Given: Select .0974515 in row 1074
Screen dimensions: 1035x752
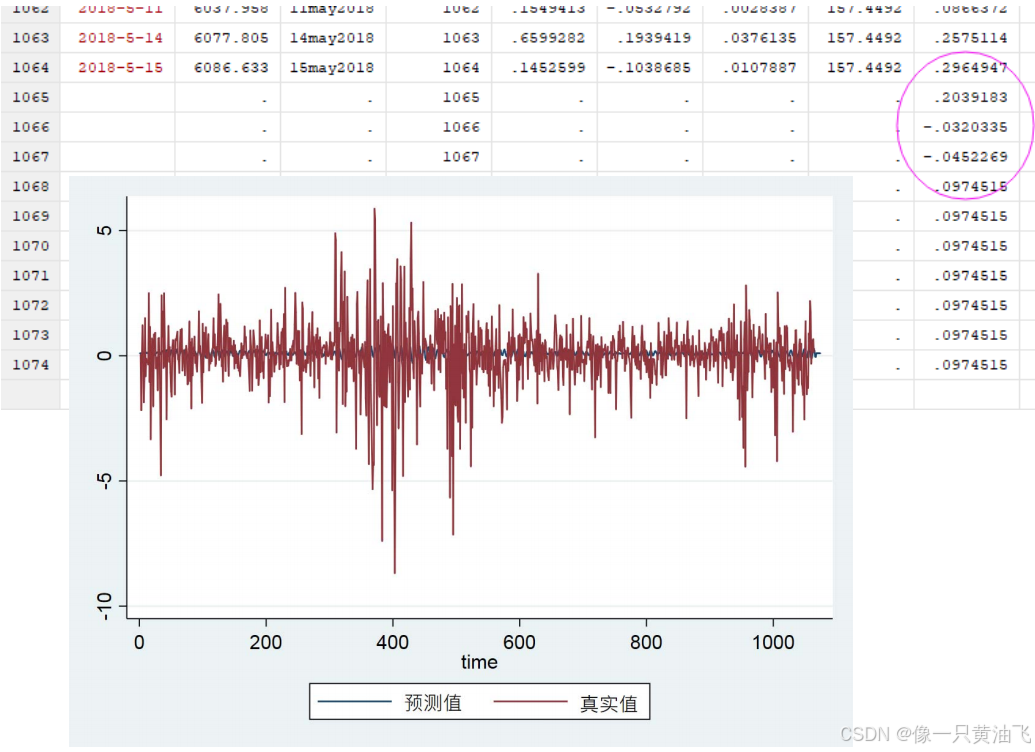Looking at the screenshot, I should 970,364.
